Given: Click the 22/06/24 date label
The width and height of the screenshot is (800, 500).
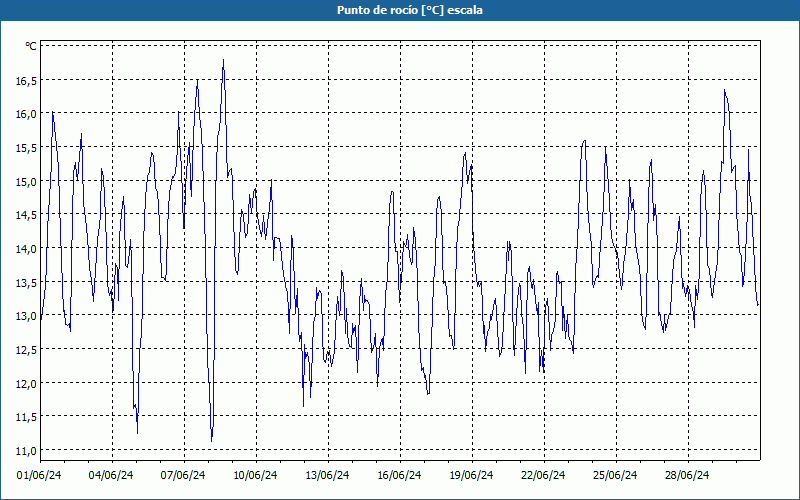Looking at the screenshot, I should coord(543,475).
